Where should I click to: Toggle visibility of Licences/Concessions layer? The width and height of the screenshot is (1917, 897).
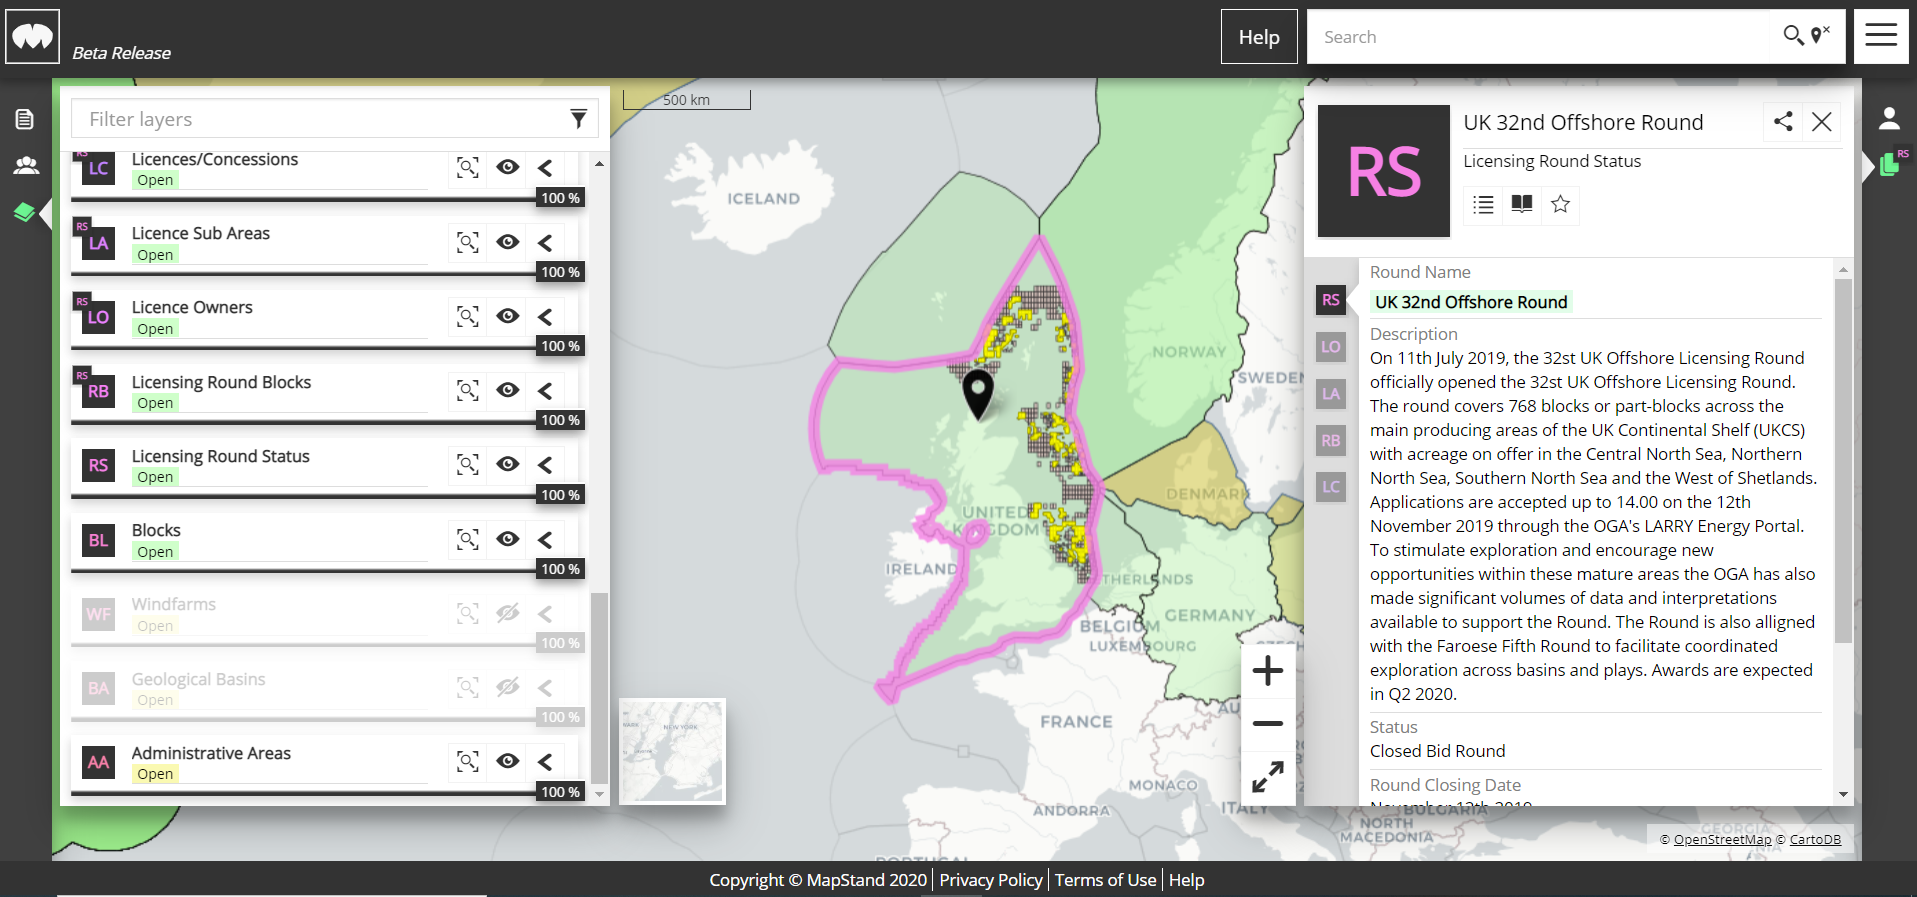click(x=508, y=167)
